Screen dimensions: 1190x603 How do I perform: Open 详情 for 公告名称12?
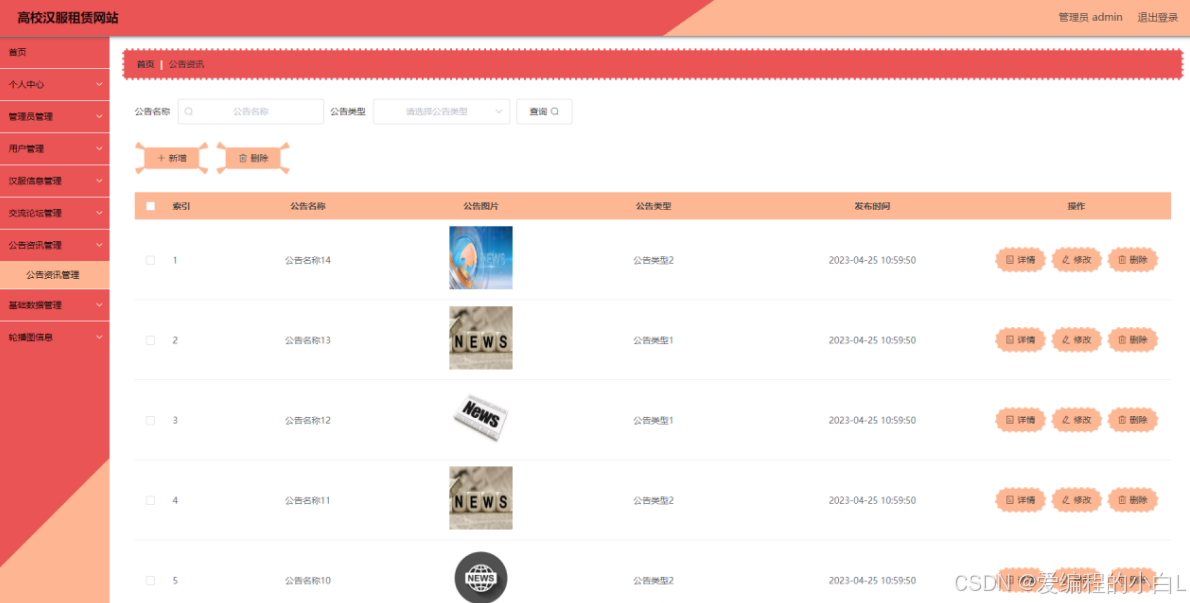click(1020, 419)
